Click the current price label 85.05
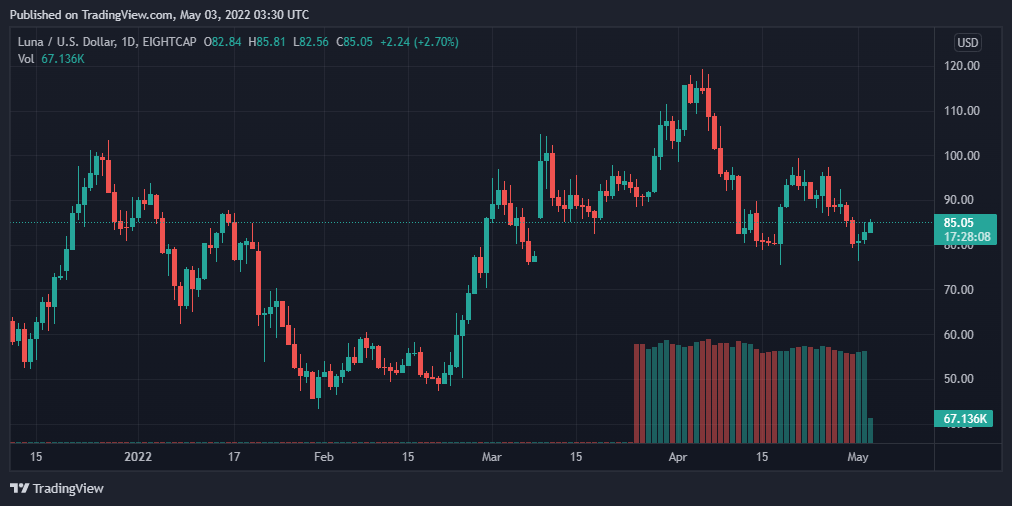Viewport: 1012px width, 506px height. point(958,223)
